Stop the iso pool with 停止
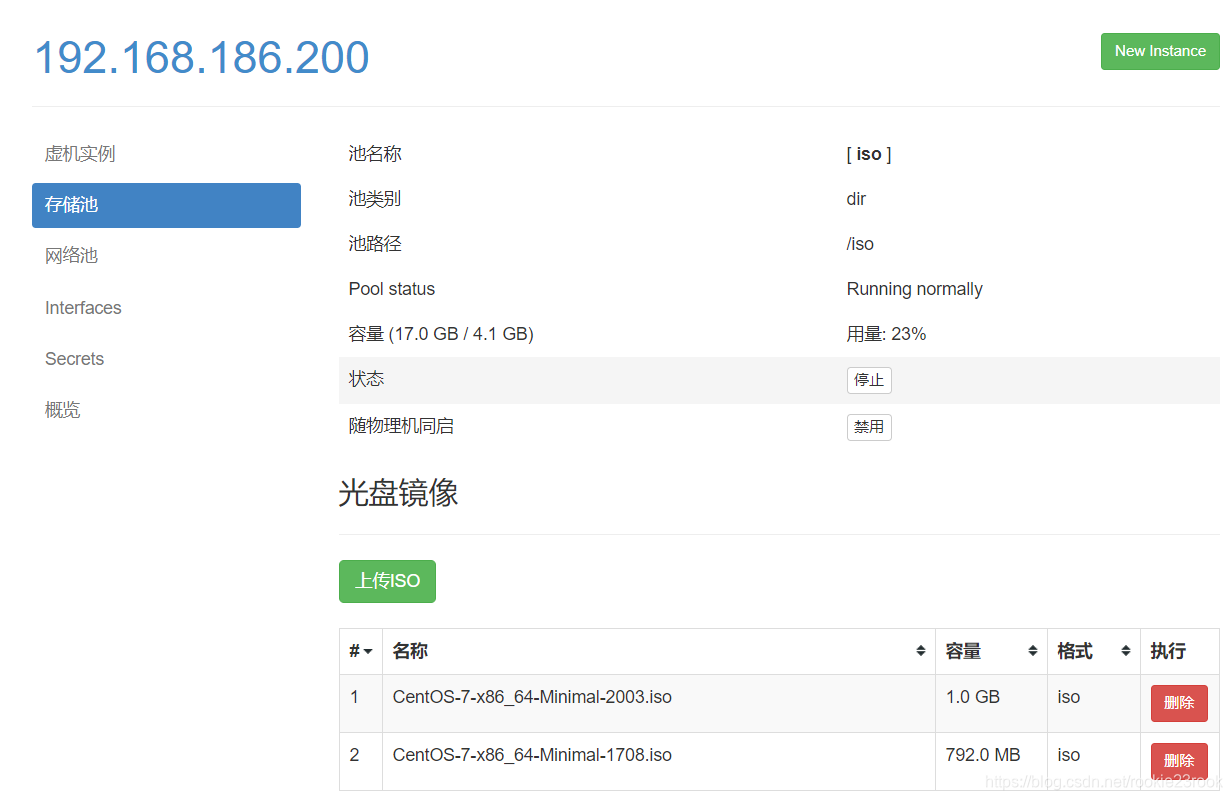The image size is (1232, 800). coord(869,380)
